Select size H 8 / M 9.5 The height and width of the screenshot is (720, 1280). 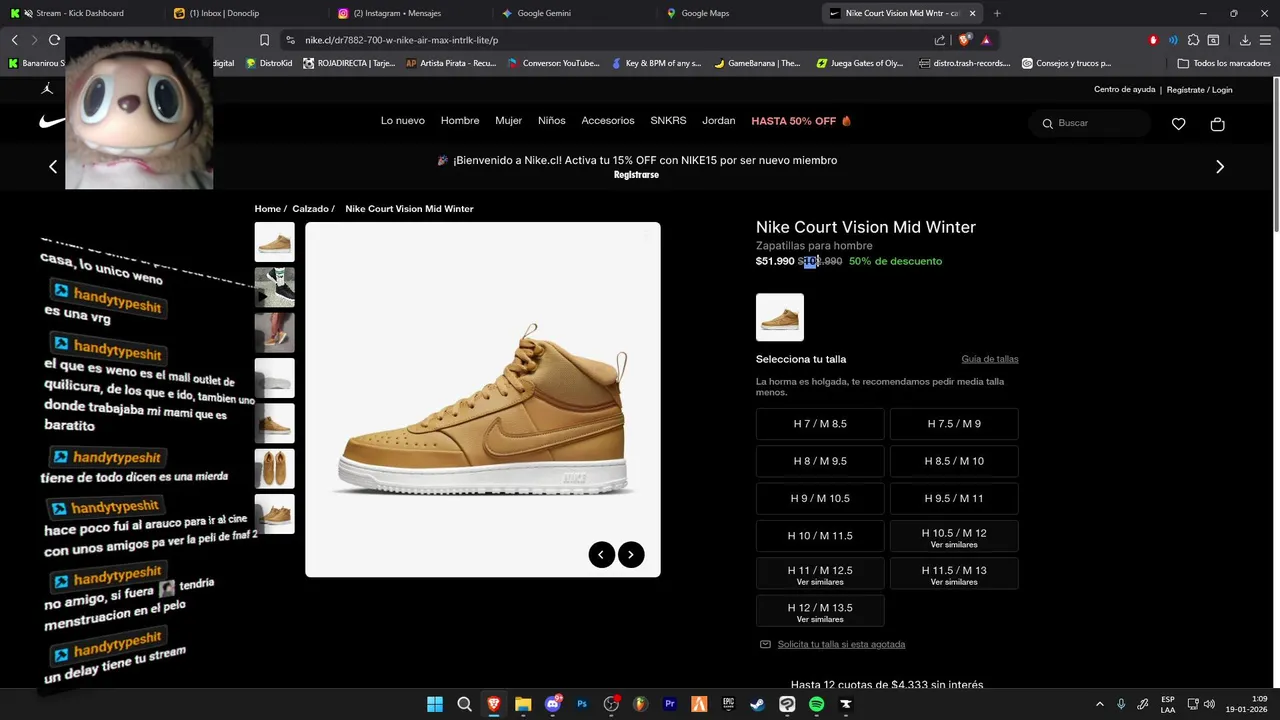(x=820, y=461)
